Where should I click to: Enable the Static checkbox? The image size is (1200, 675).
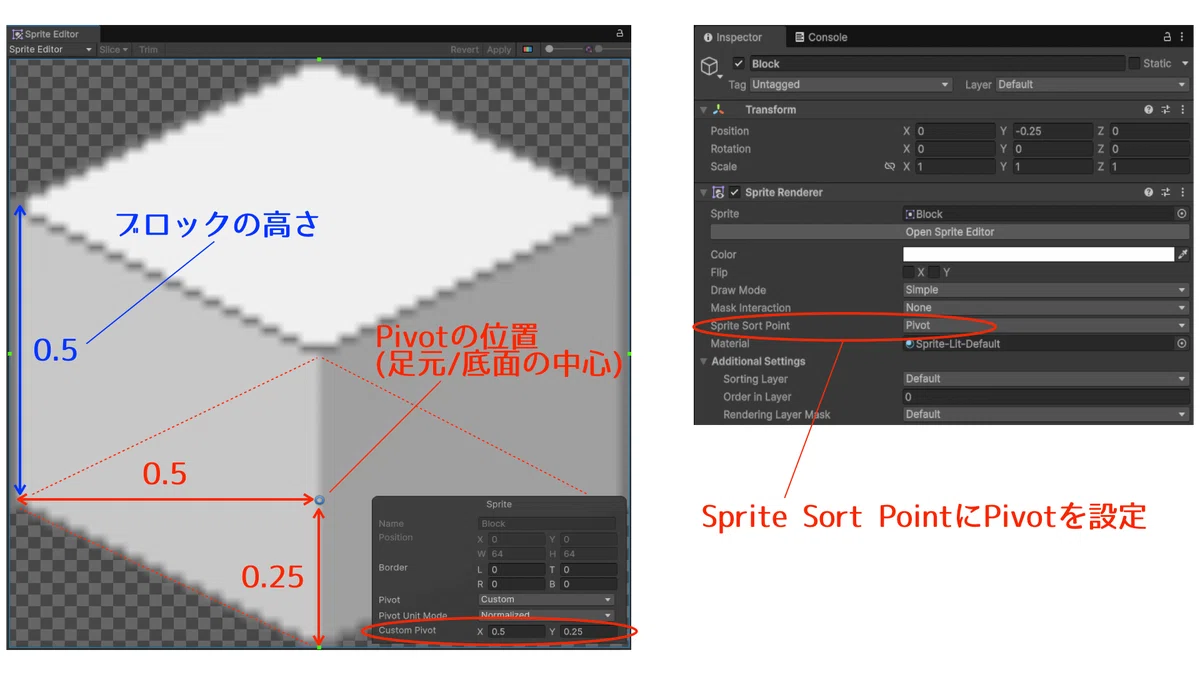pos(1134,64)
